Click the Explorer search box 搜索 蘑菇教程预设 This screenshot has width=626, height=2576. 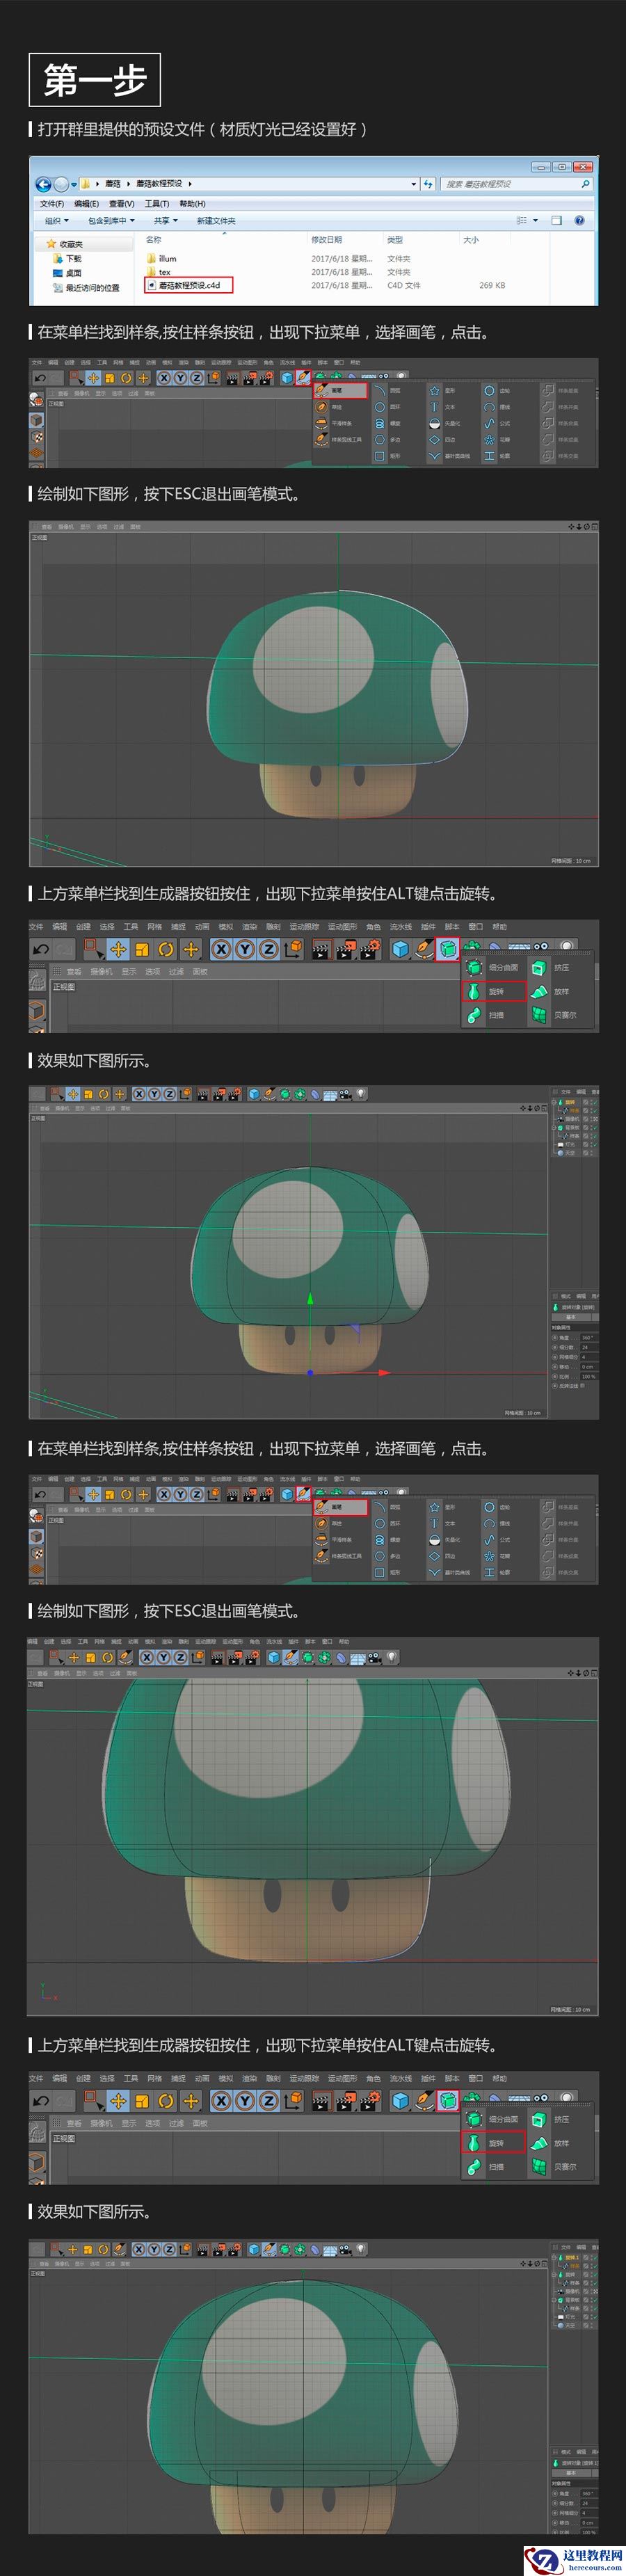(x=516, y=184)
